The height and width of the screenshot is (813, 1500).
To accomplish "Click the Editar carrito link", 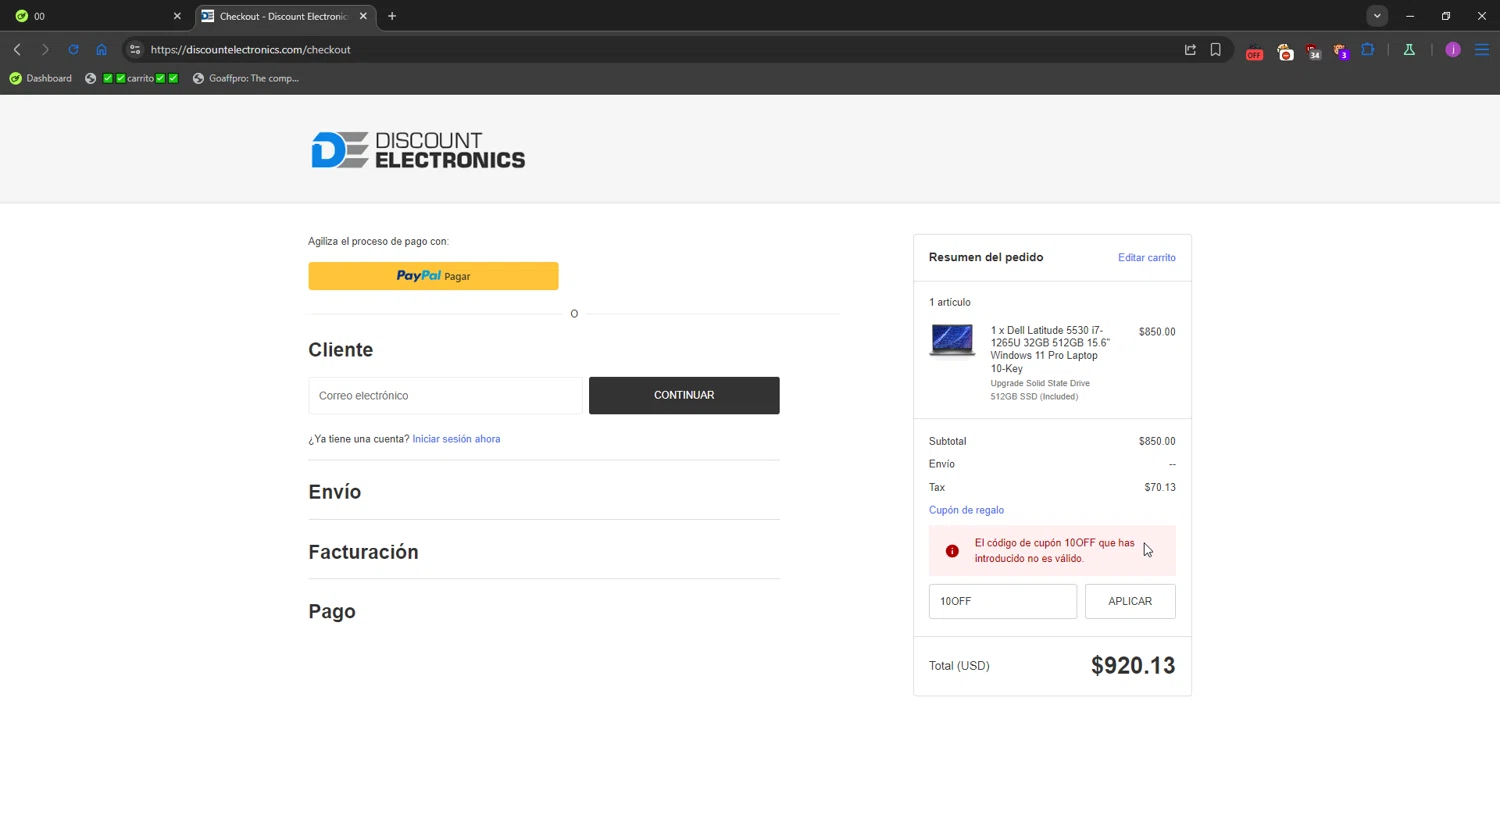I will click(x=1146, y=258).
